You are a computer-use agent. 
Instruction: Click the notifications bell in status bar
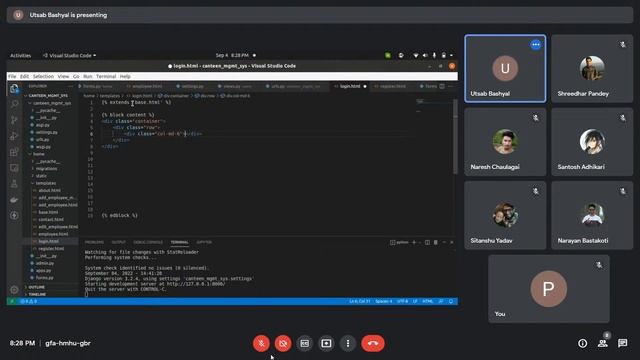click(x=451, y=301)
